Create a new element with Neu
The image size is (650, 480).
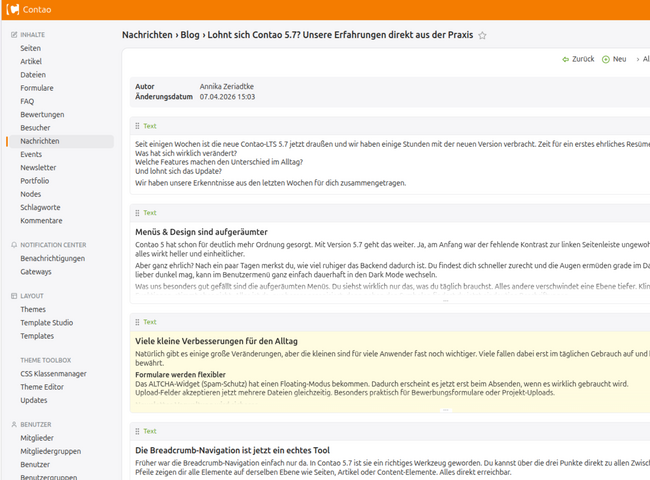coord(614,59)
